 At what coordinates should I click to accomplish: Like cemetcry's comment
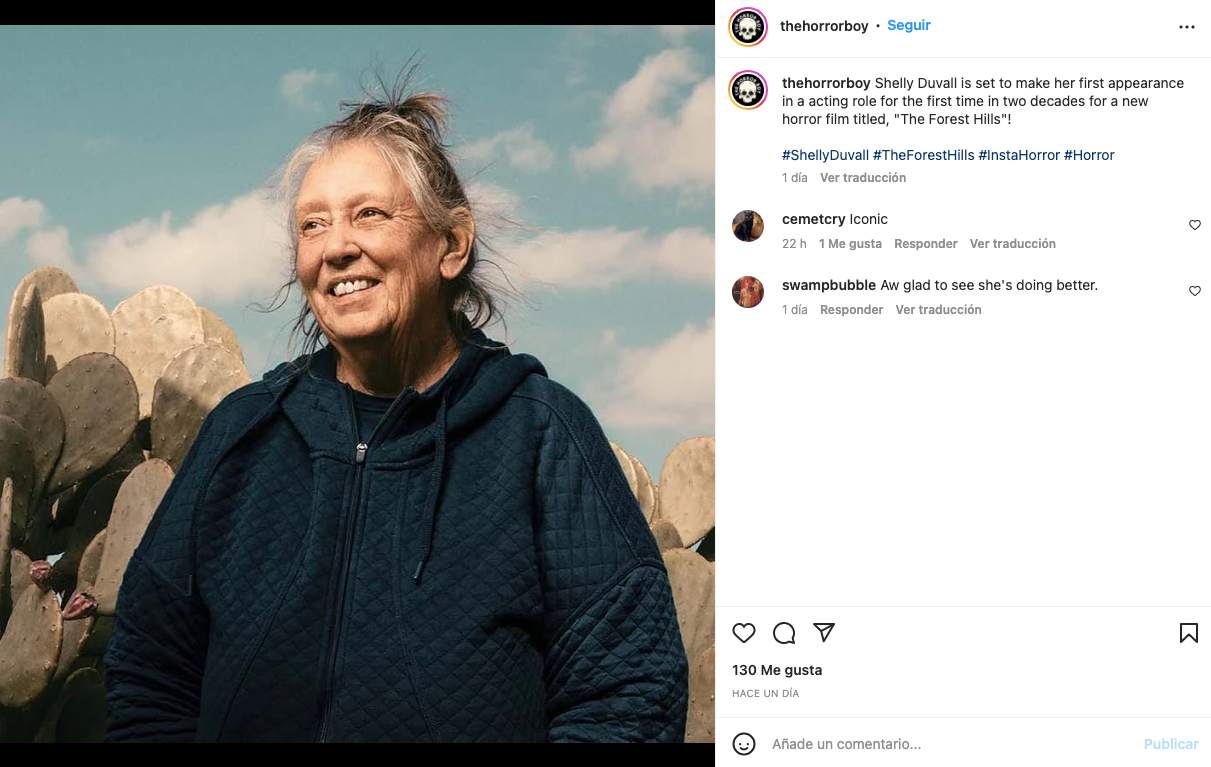tap(1194, 225)
